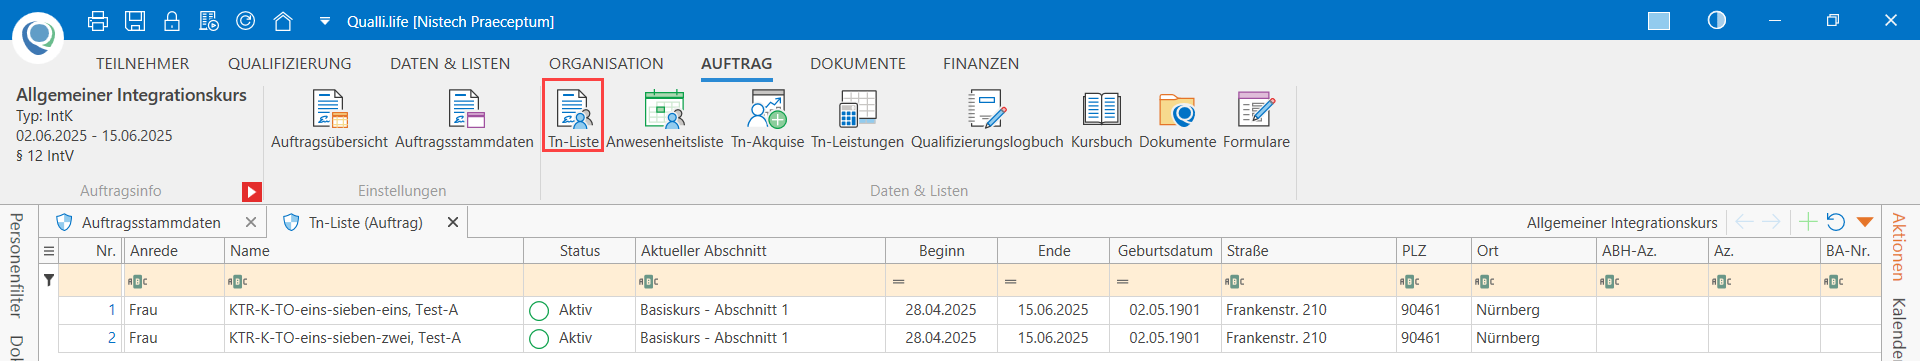Sort by the Status column header

point(580,251)
